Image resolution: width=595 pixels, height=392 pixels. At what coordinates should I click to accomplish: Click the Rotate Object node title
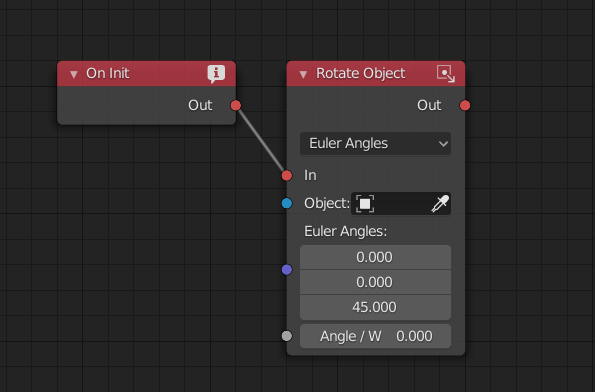point(360,74)
